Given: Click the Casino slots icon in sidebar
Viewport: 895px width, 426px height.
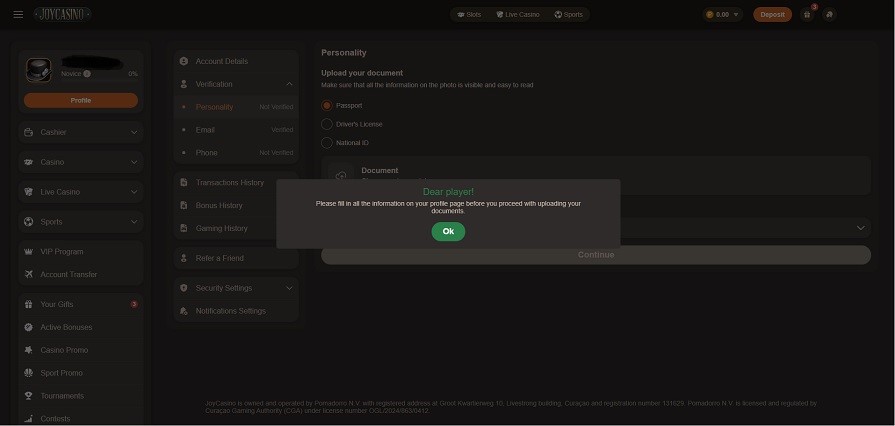Looking at the screenshot, I should (29, 162).
